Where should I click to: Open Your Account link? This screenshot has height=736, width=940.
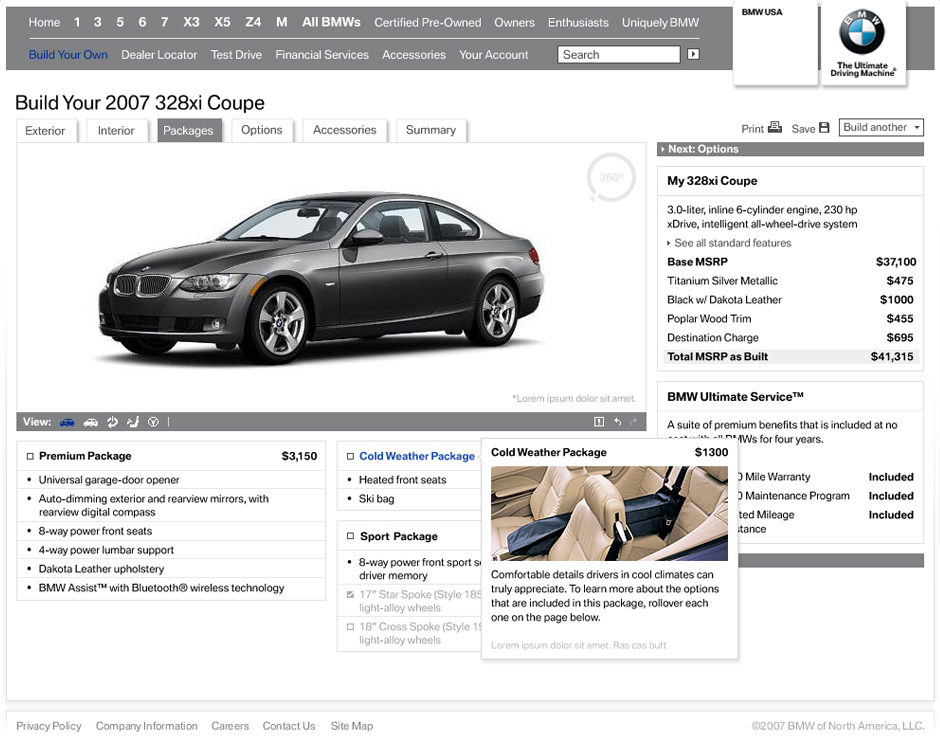pos(493,55)
